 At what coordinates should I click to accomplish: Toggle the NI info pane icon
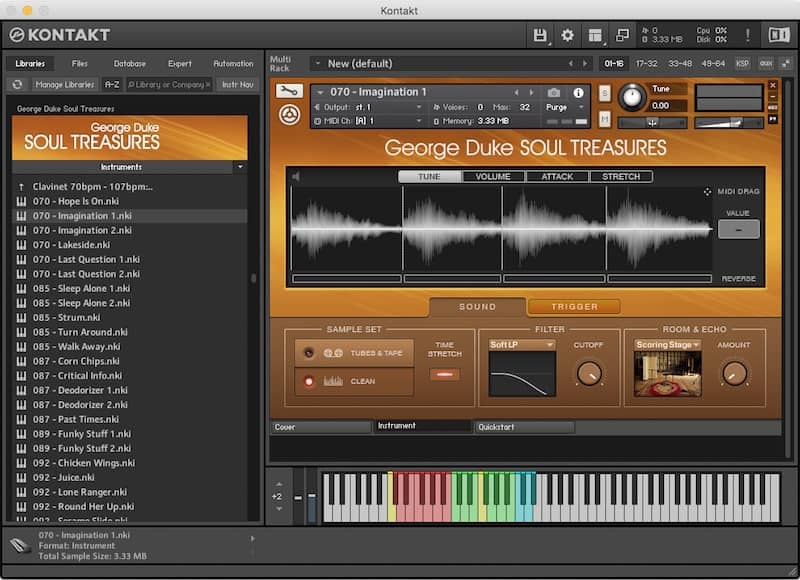click(x=779, y=35)
